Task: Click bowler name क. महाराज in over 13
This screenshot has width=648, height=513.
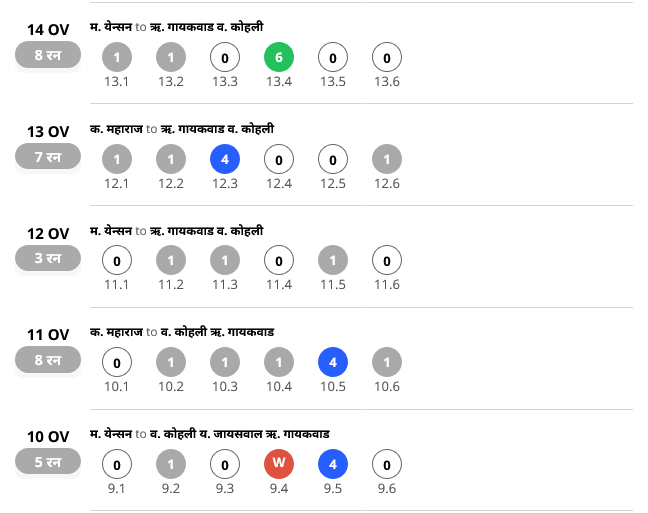Action: click(116, 129)
